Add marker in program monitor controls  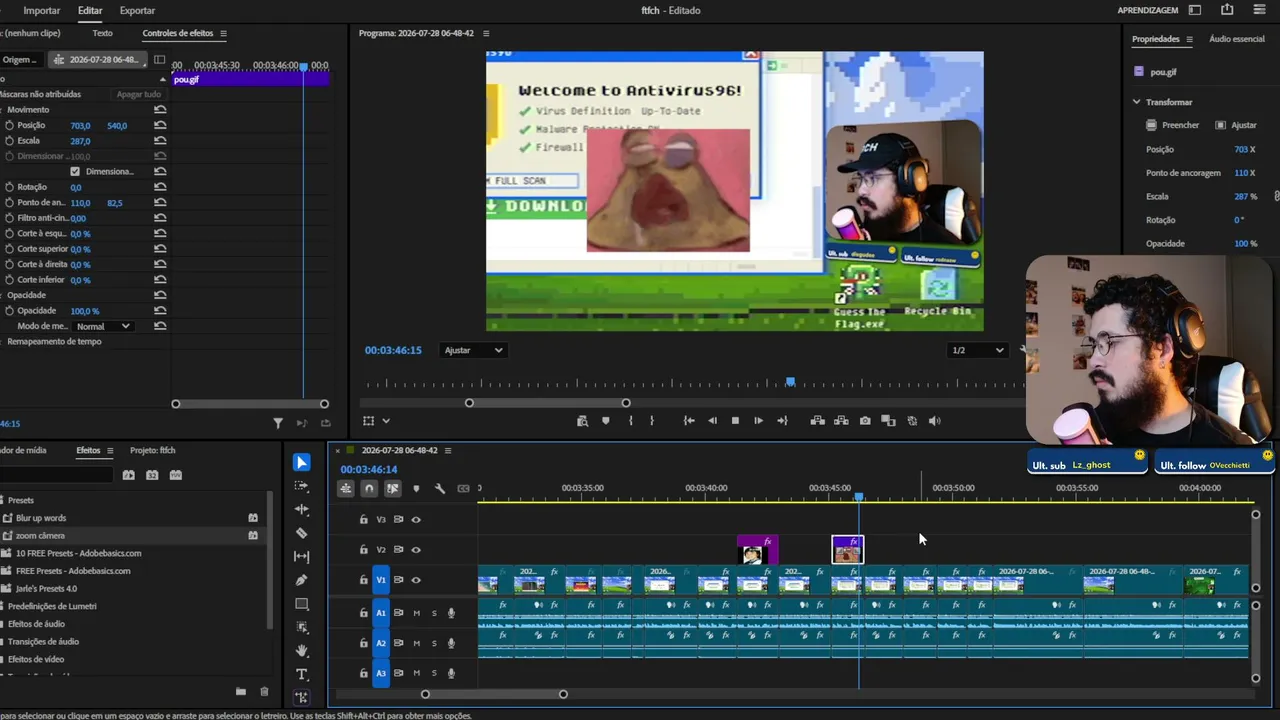pyautogui.click(x=606, y=421)
